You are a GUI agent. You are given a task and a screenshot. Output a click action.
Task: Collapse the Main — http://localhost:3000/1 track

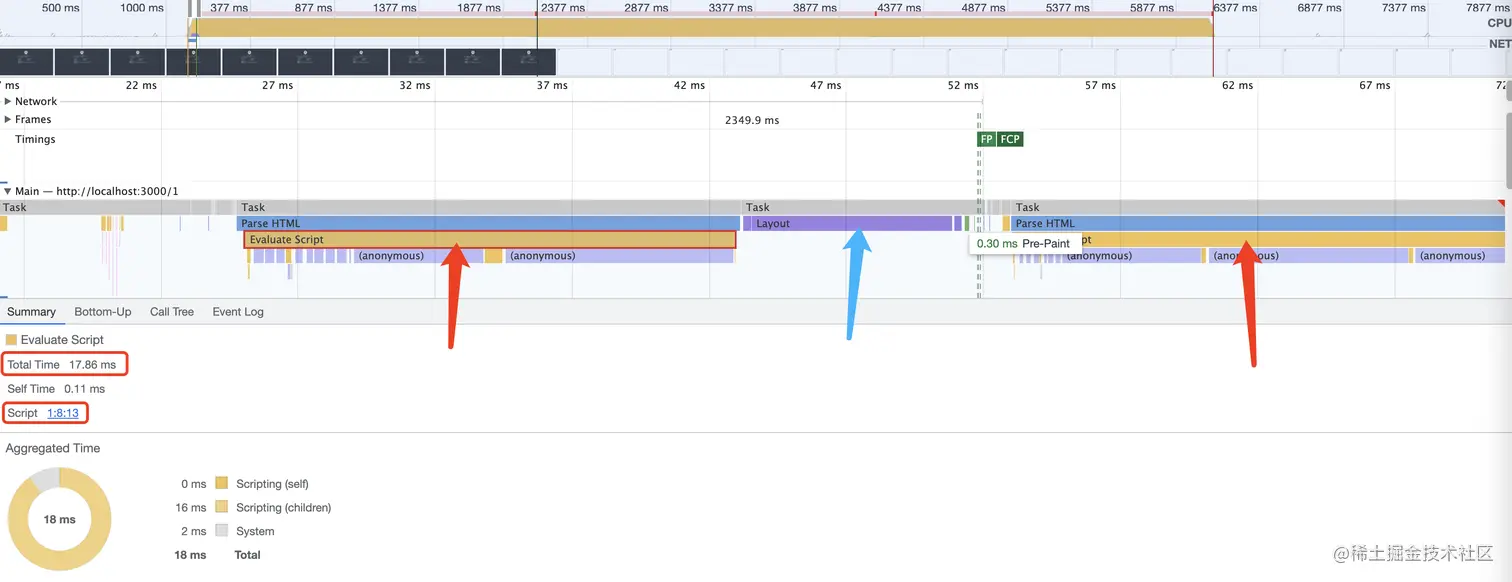[8, 191]
